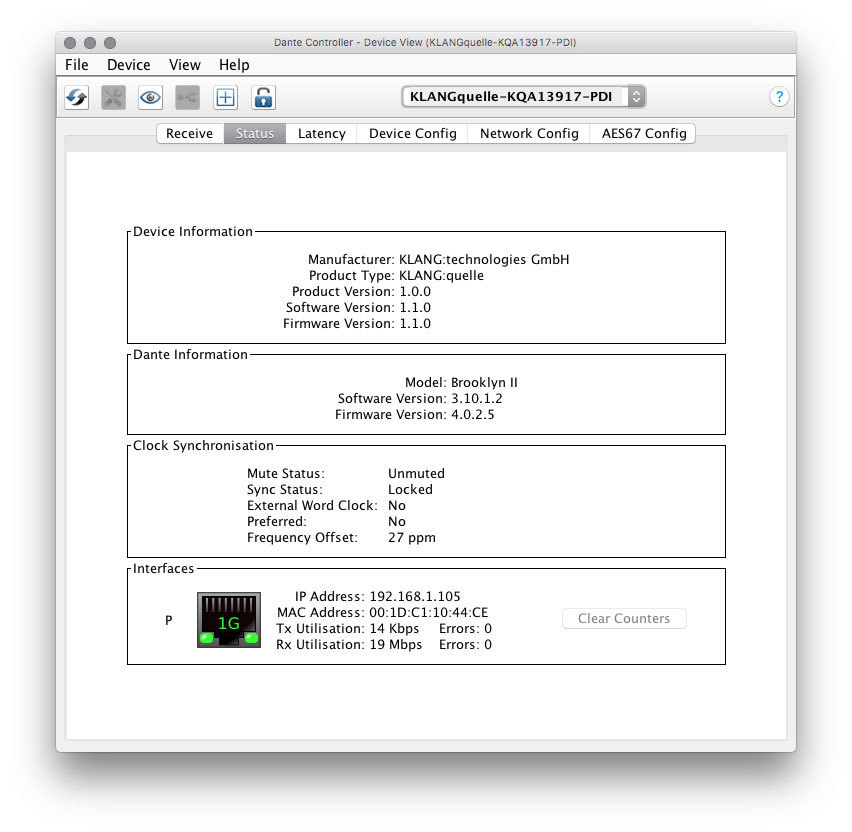Click the 1G Ethernet port icon
Viewport: 852px width, 832px height.
pyautogui.click(x=229, y=620)
